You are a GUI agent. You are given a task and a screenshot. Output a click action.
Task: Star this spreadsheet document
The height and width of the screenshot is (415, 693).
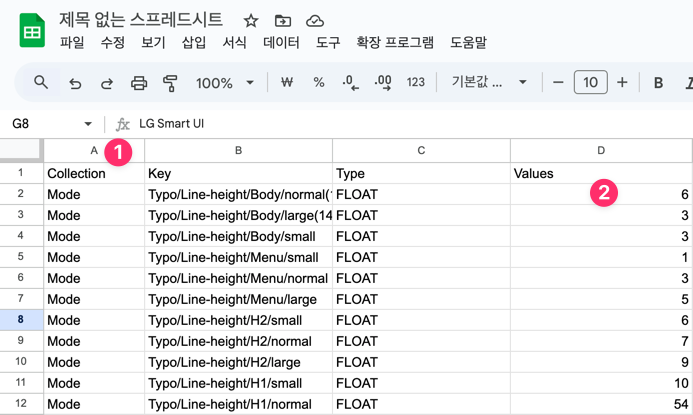pos(251,20)
